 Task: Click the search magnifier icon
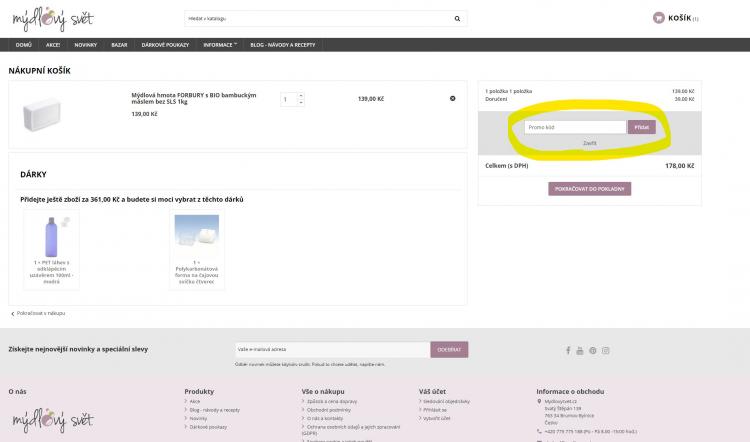point(457,18)
